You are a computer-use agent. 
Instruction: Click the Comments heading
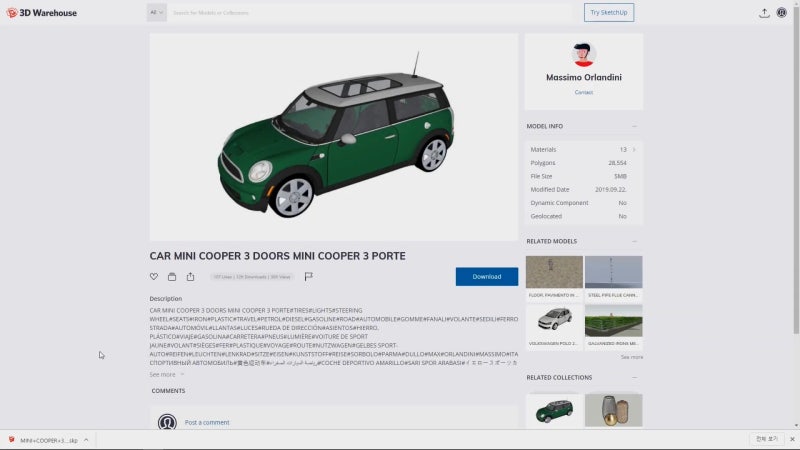168,391
